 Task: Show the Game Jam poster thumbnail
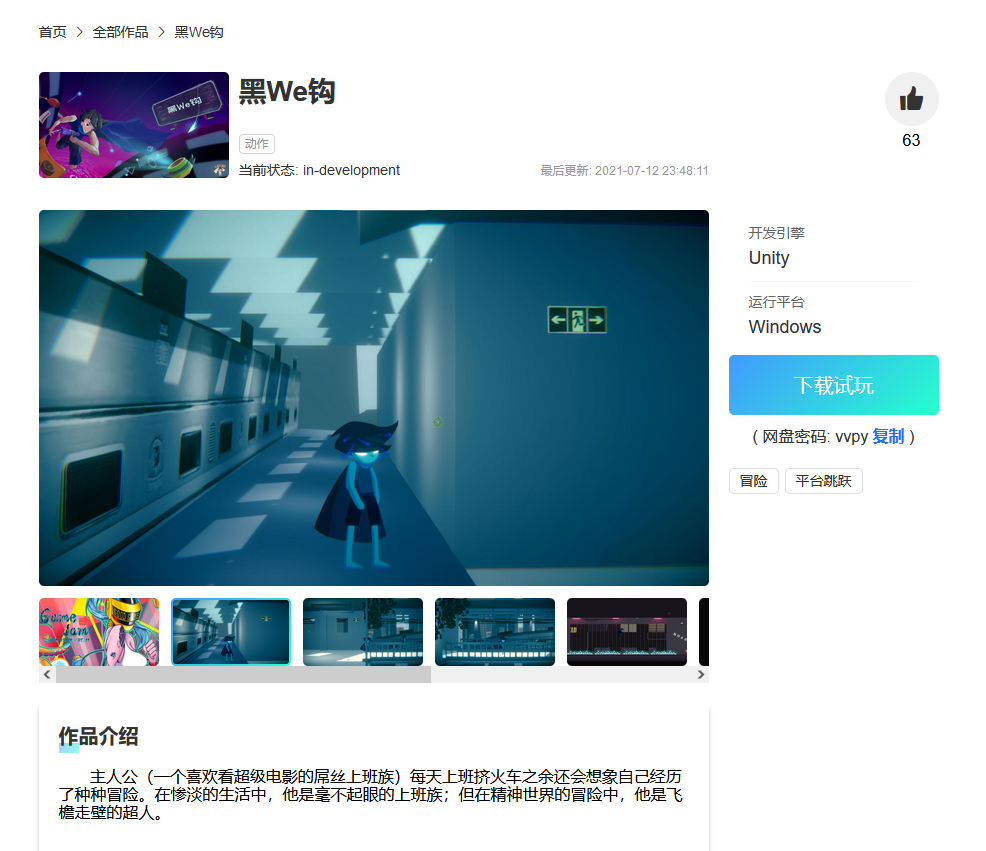[99, 631]
